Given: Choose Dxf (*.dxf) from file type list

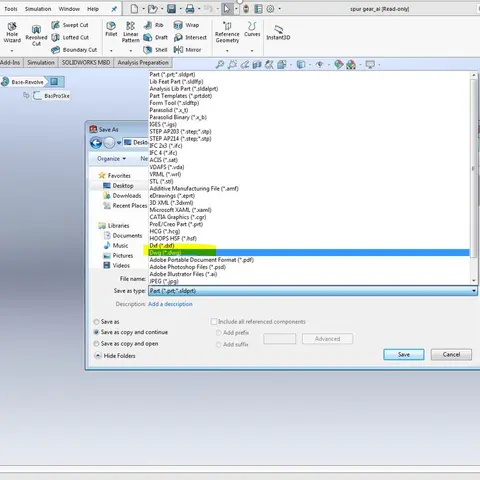Looking at the screenshot, I should click(x=162, y=246).
